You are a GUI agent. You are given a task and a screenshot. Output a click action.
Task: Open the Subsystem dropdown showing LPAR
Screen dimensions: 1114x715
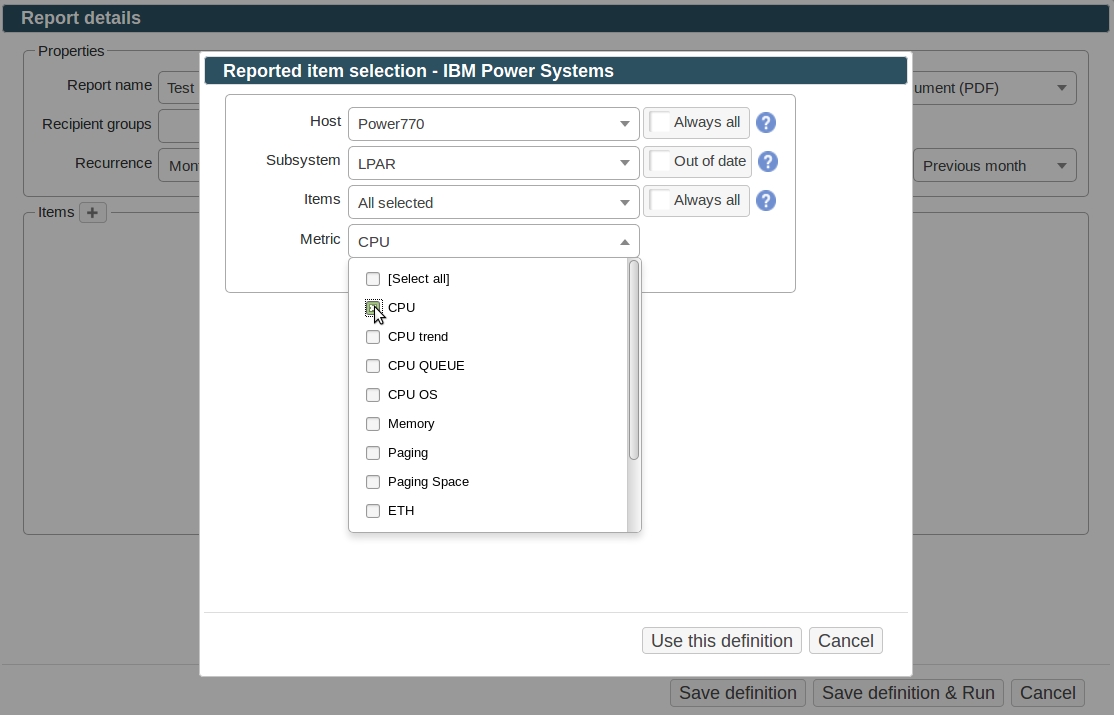click(494, 163)
